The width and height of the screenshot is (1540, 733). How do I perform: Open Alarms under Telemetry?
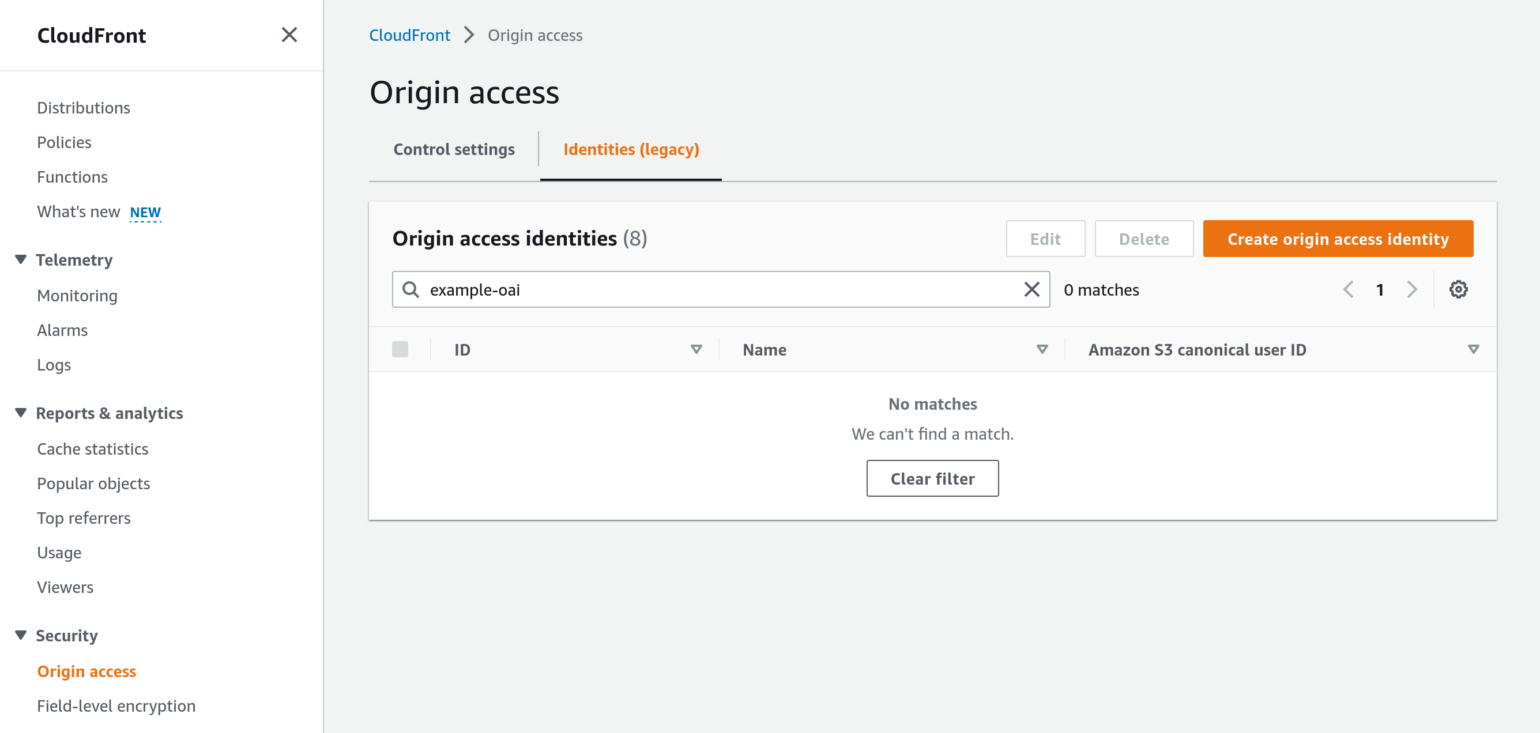tap(62, 330)
